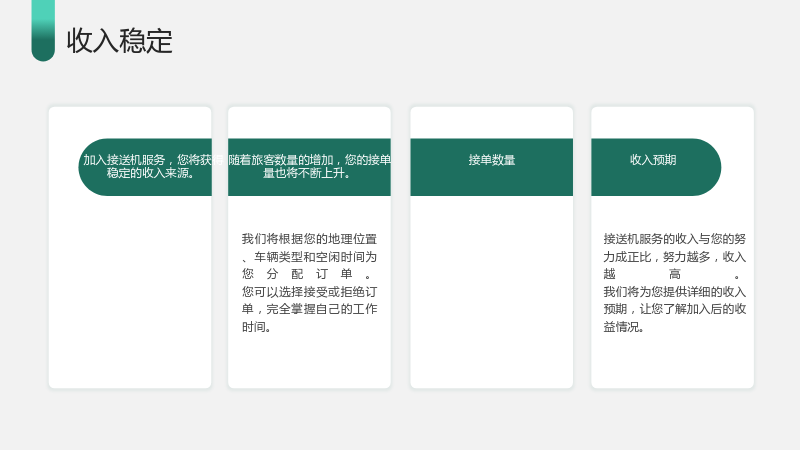The width and height of the screenshot is (800, 450).
Task: Click the 收入稳定 slide title
Action: tap(119, 41)
